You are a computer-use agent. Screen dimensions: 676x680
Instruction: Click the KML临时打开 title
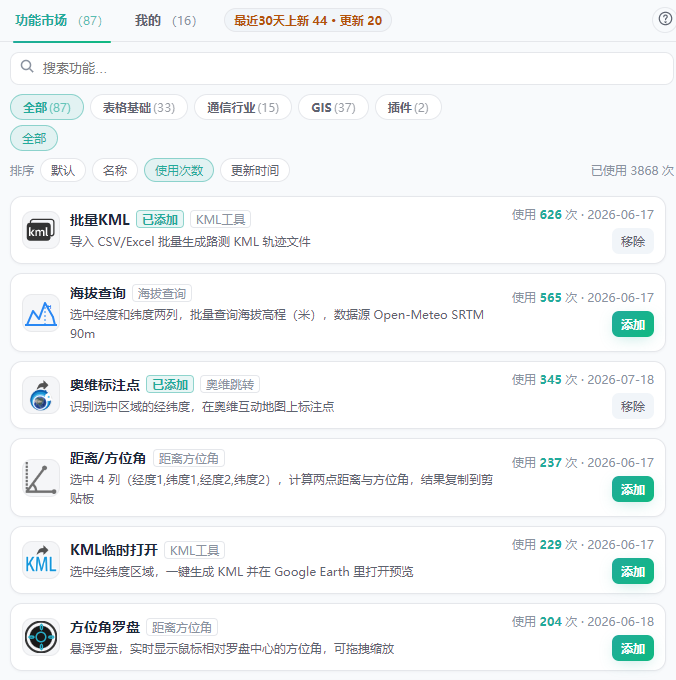point(114,550)
